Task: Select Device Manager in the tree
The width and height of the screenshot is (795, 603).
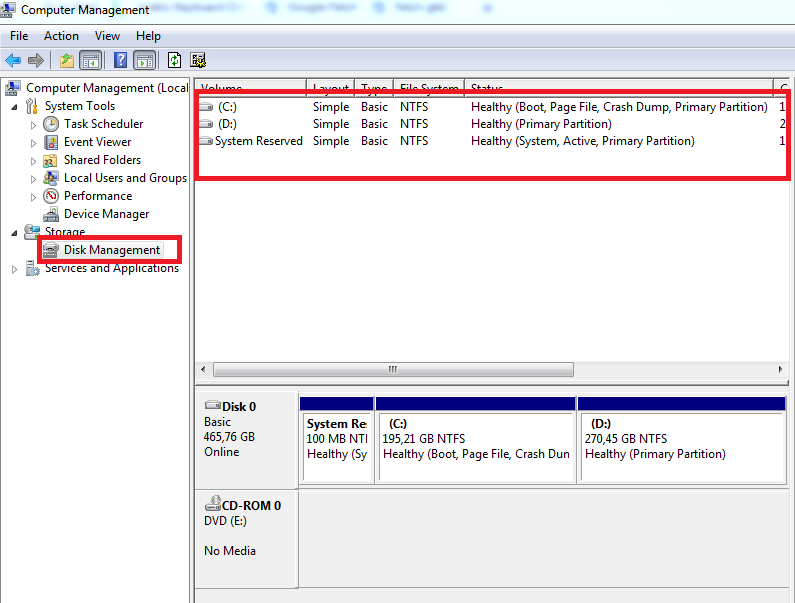Action: [x=106, y=214]
